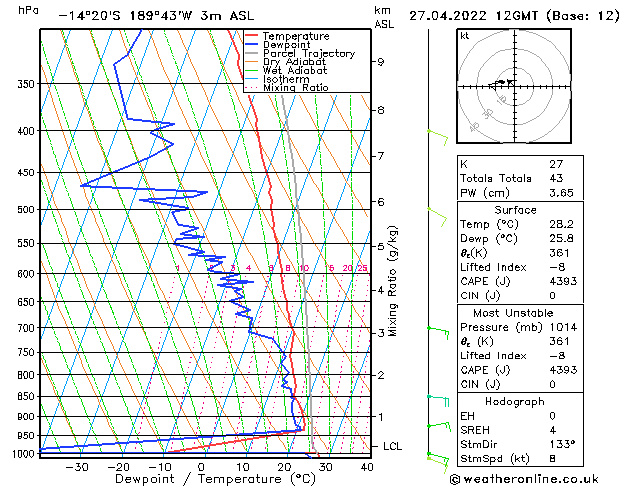
Task: Click the SREH value 4
Action: pos(553,430)
